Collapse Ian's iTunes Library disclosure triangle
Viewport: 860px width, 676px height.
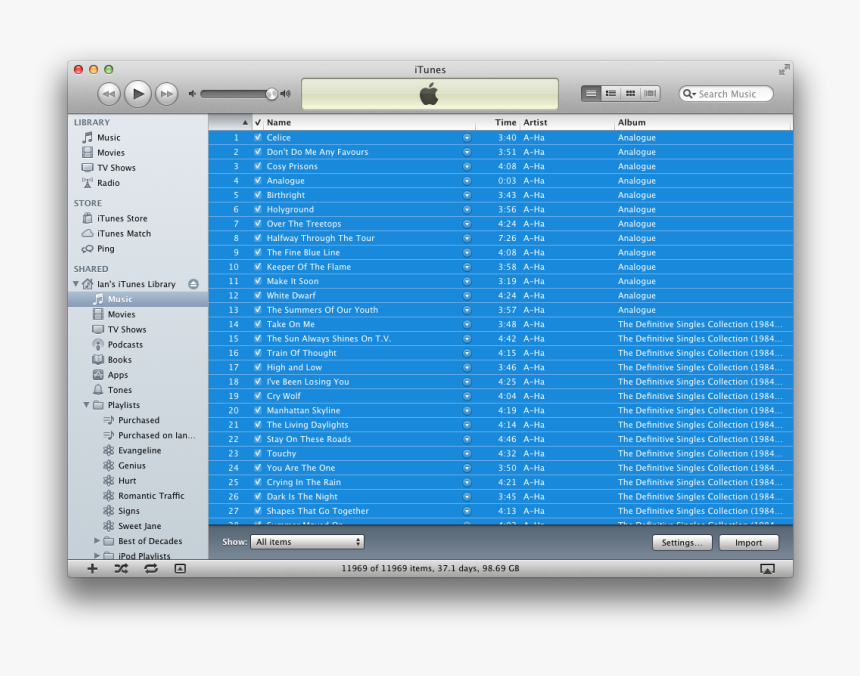[x=75, y=284]
